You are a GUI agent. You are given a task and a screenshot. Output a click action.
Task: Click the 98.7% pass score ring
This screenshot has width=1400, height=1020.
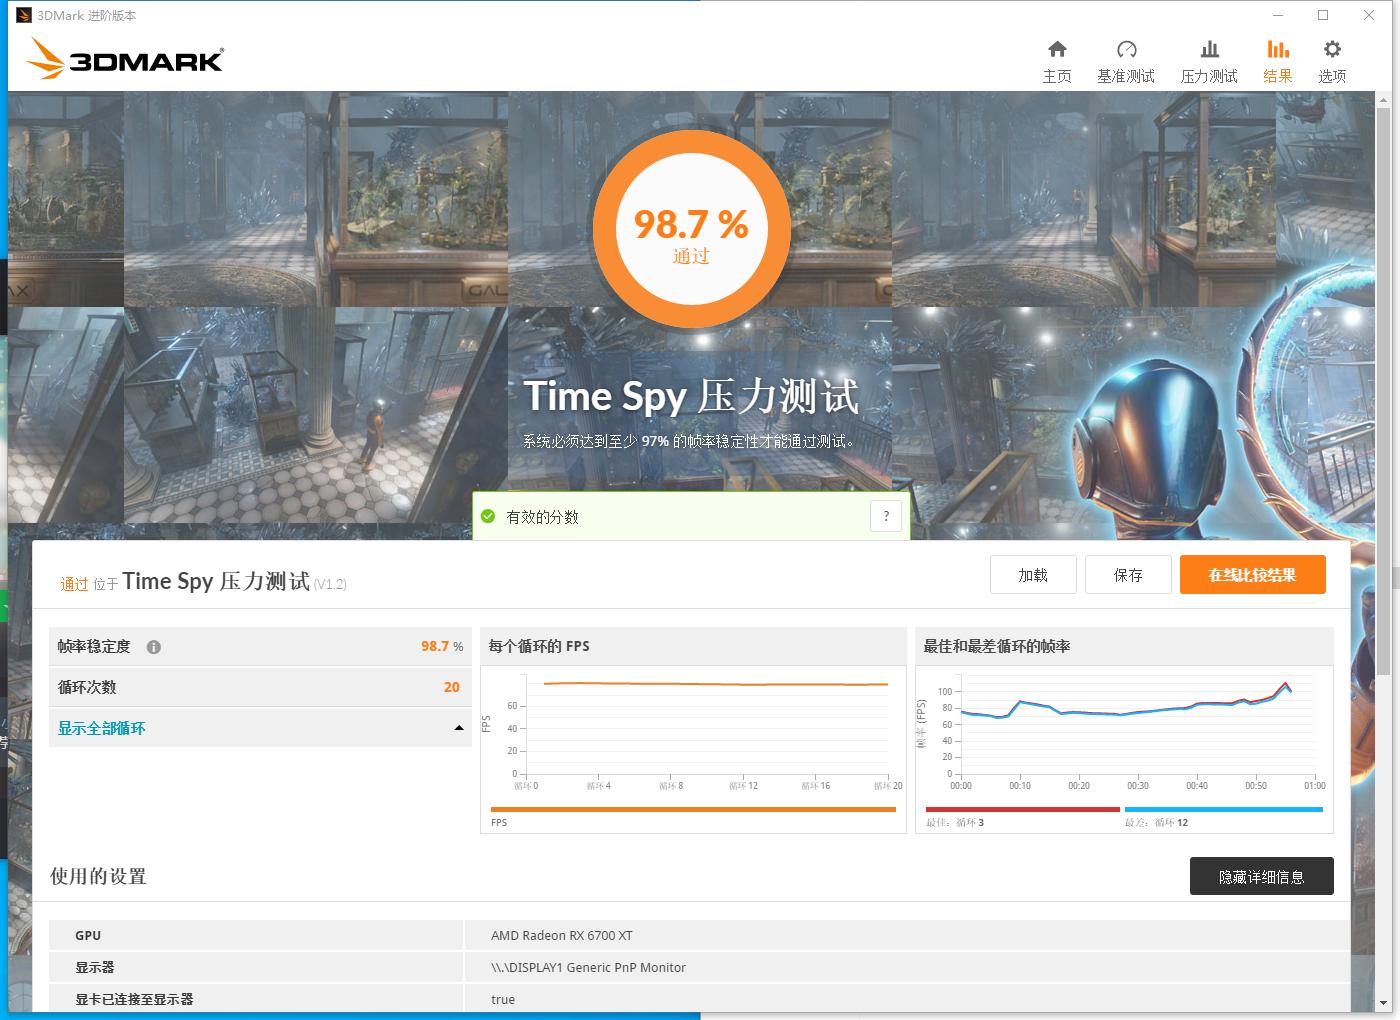tap(691, 228)
